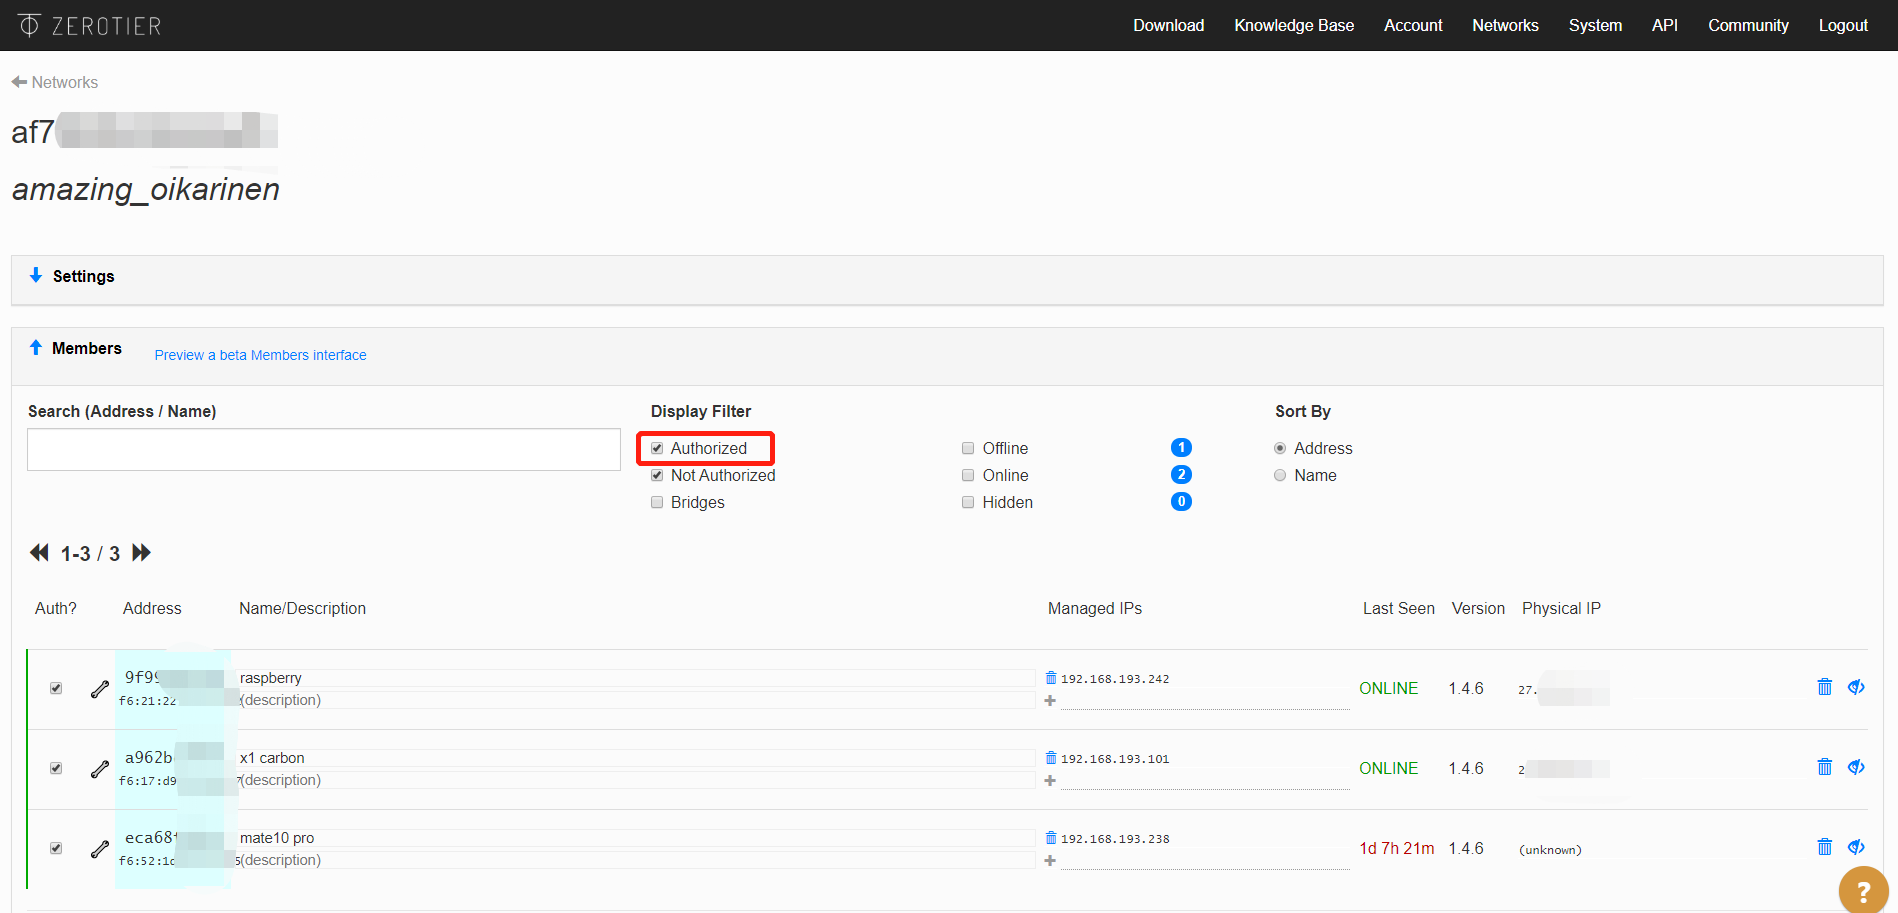Screen dimensions: 1898x913
Task: Click the ZeroTier logo
Action: pyautogui.click(x=89, y=25)
